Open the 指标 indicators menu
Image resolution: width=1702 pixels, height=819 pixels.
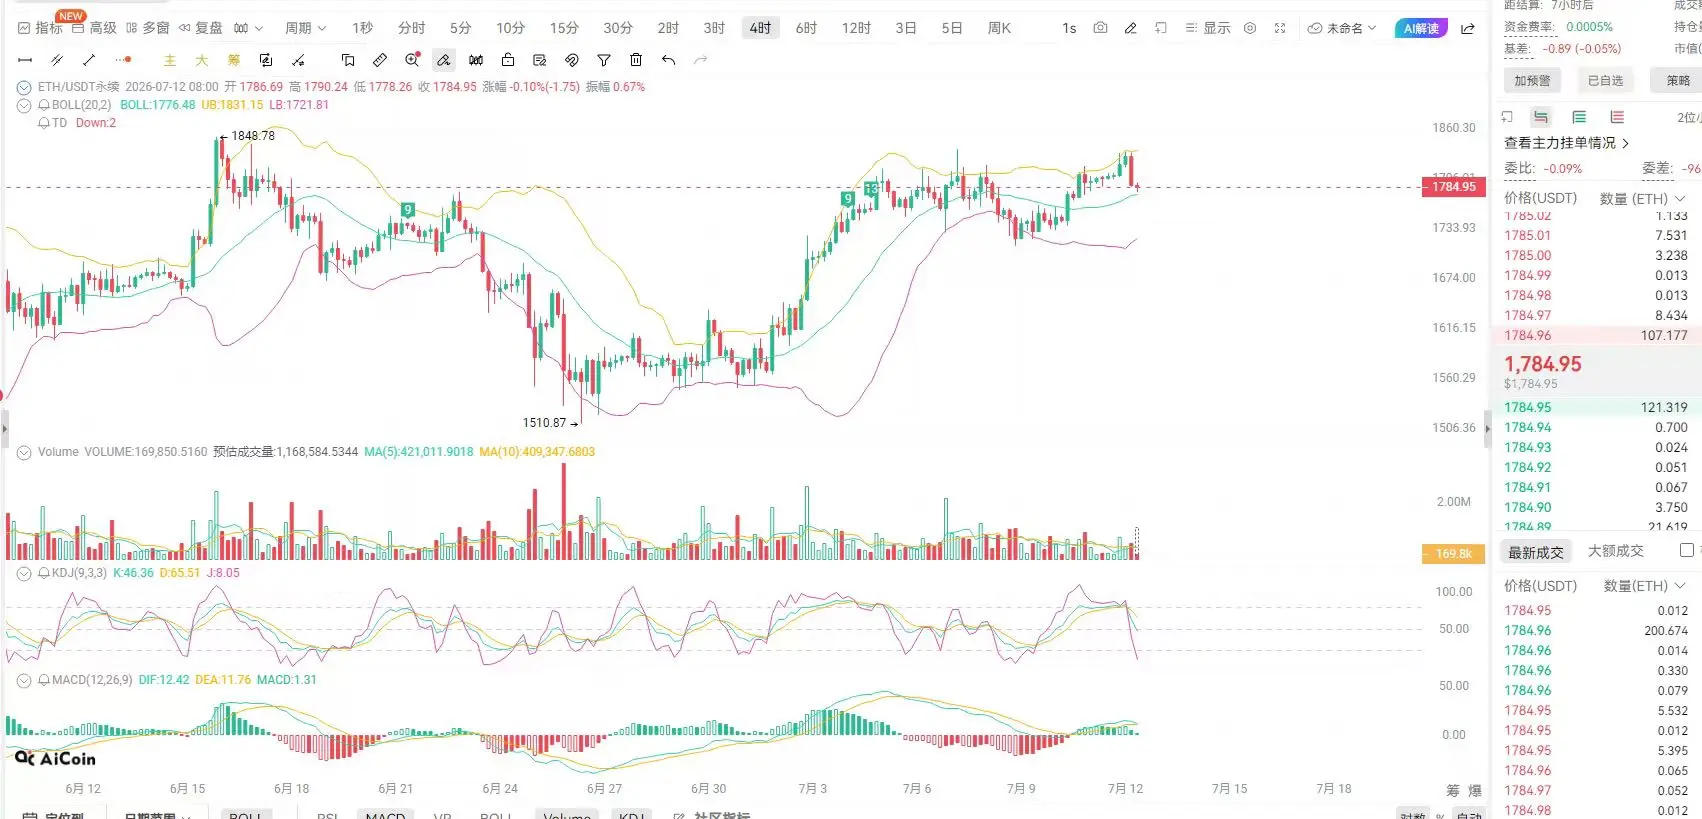tap(40, 28)
